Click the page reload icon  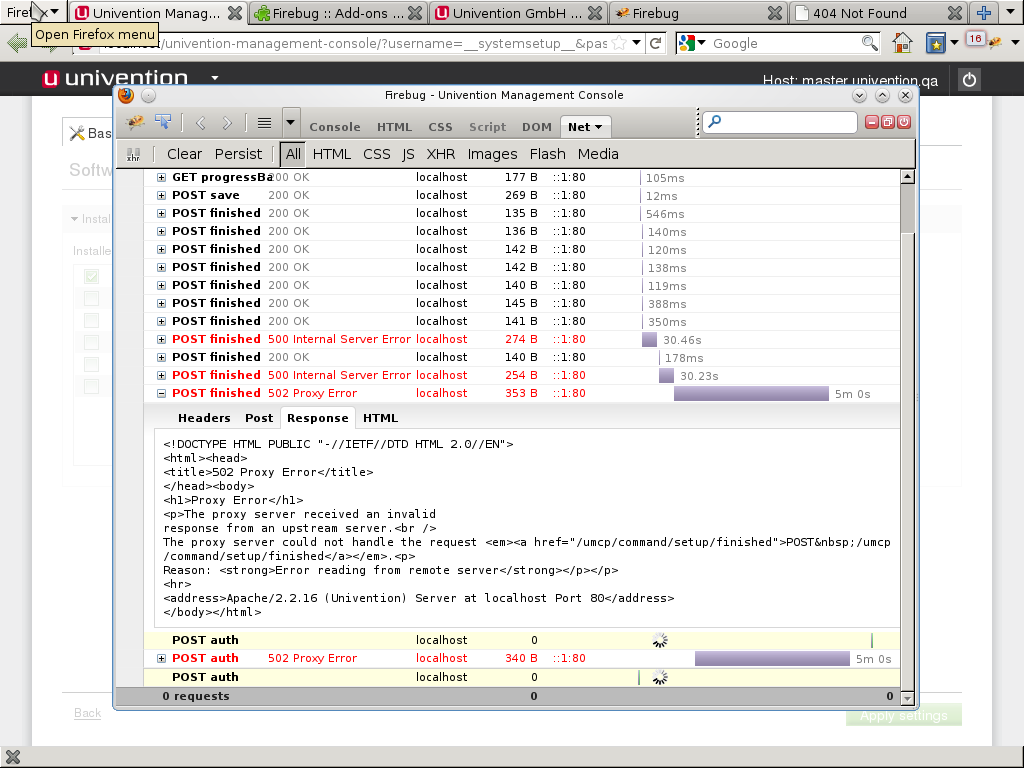coord(656,43)
